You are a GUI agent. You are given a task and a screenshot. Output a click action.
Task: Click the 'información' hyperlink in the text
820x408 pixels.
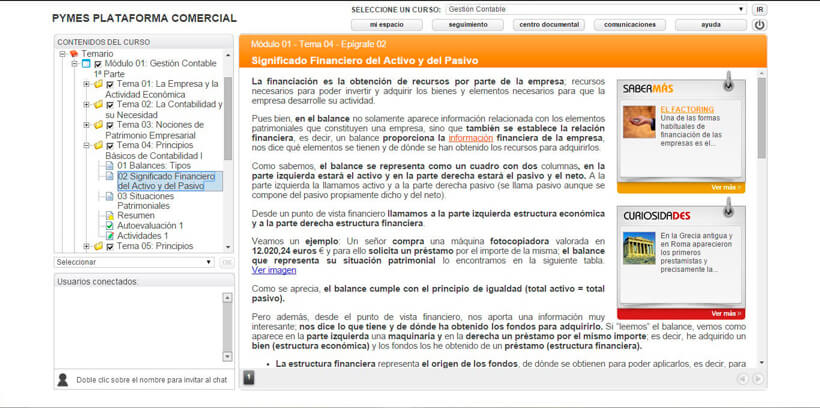pyautogui.click(x=471, y=138)
